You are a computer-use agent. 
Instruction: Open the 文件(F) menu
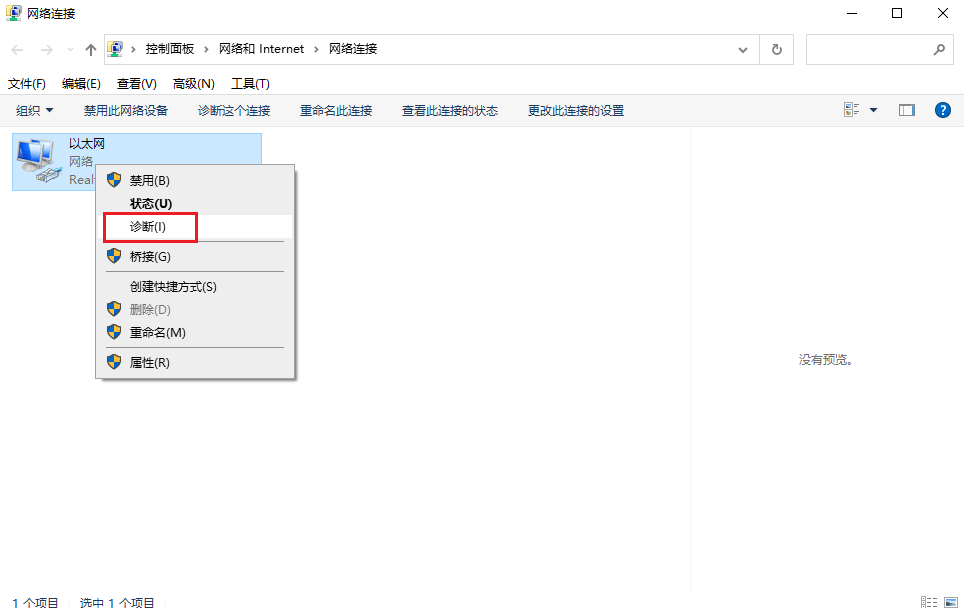pyautogui.click(x=26, y=83)
